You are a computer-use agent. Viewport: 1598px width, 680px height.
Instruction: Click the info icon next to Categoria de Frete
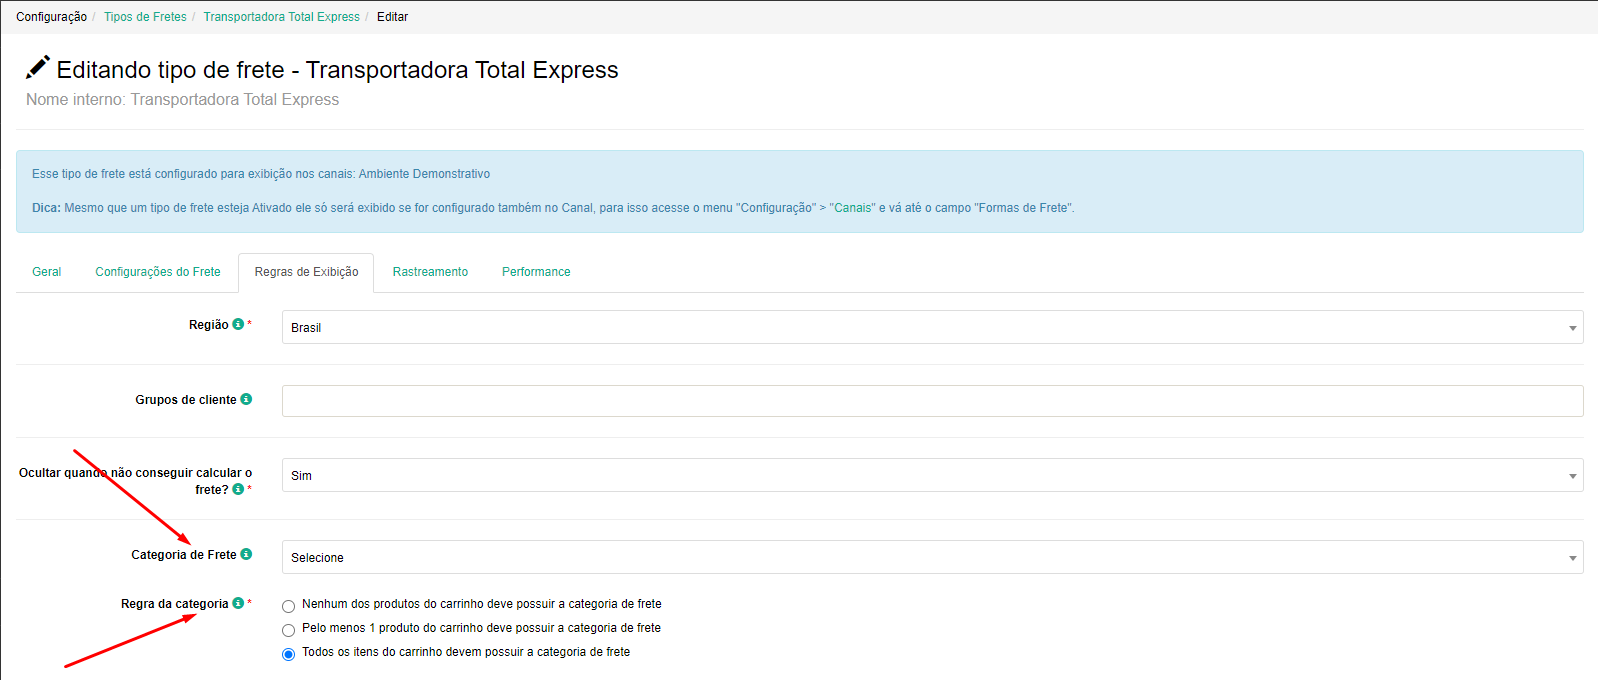click(x=246, y=554)
